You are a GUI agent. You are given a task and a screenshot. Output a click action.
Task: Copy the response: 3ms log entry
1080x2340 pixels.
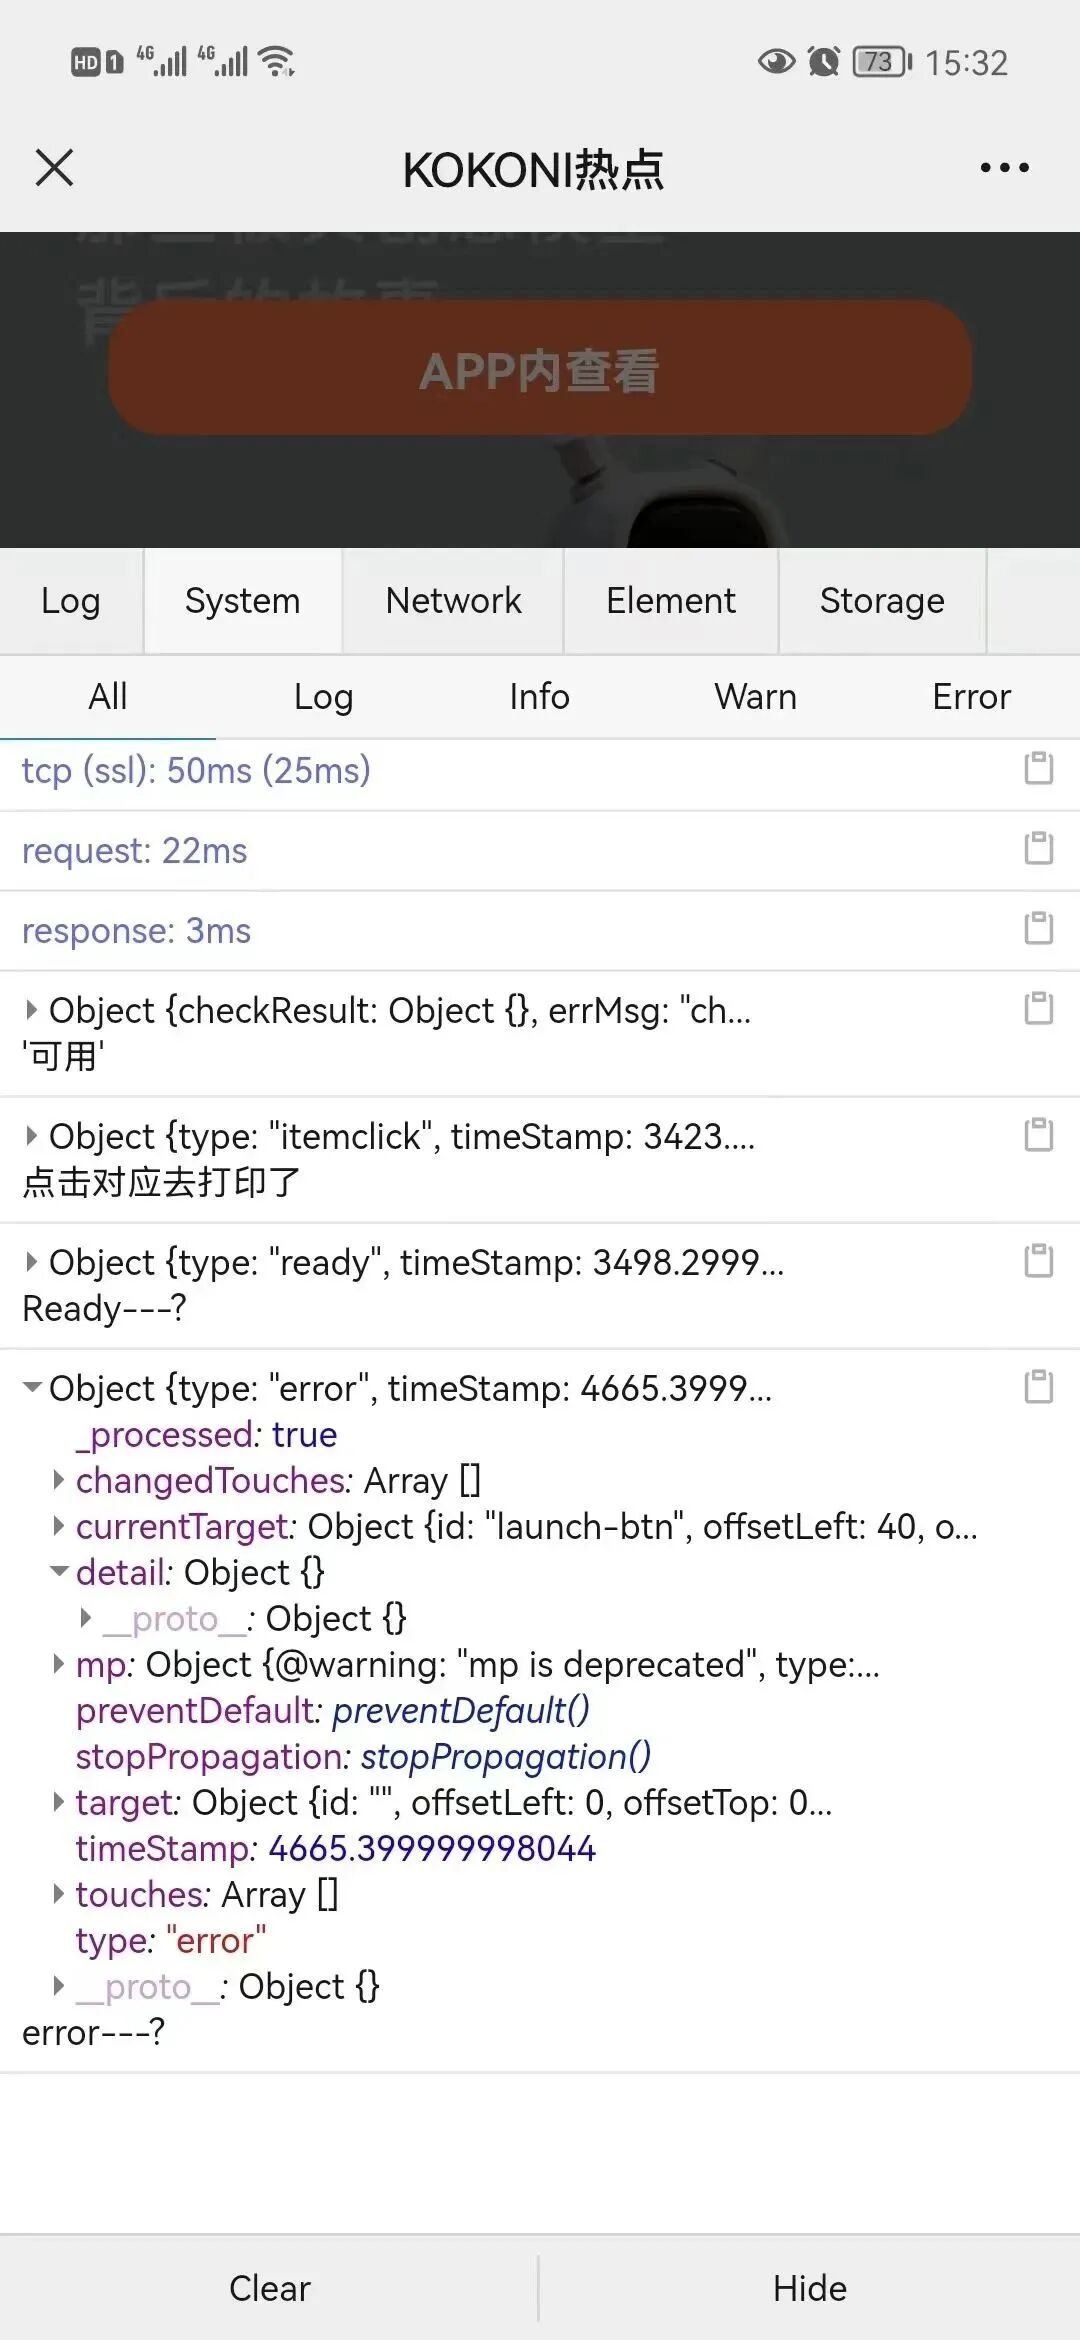1039,928
